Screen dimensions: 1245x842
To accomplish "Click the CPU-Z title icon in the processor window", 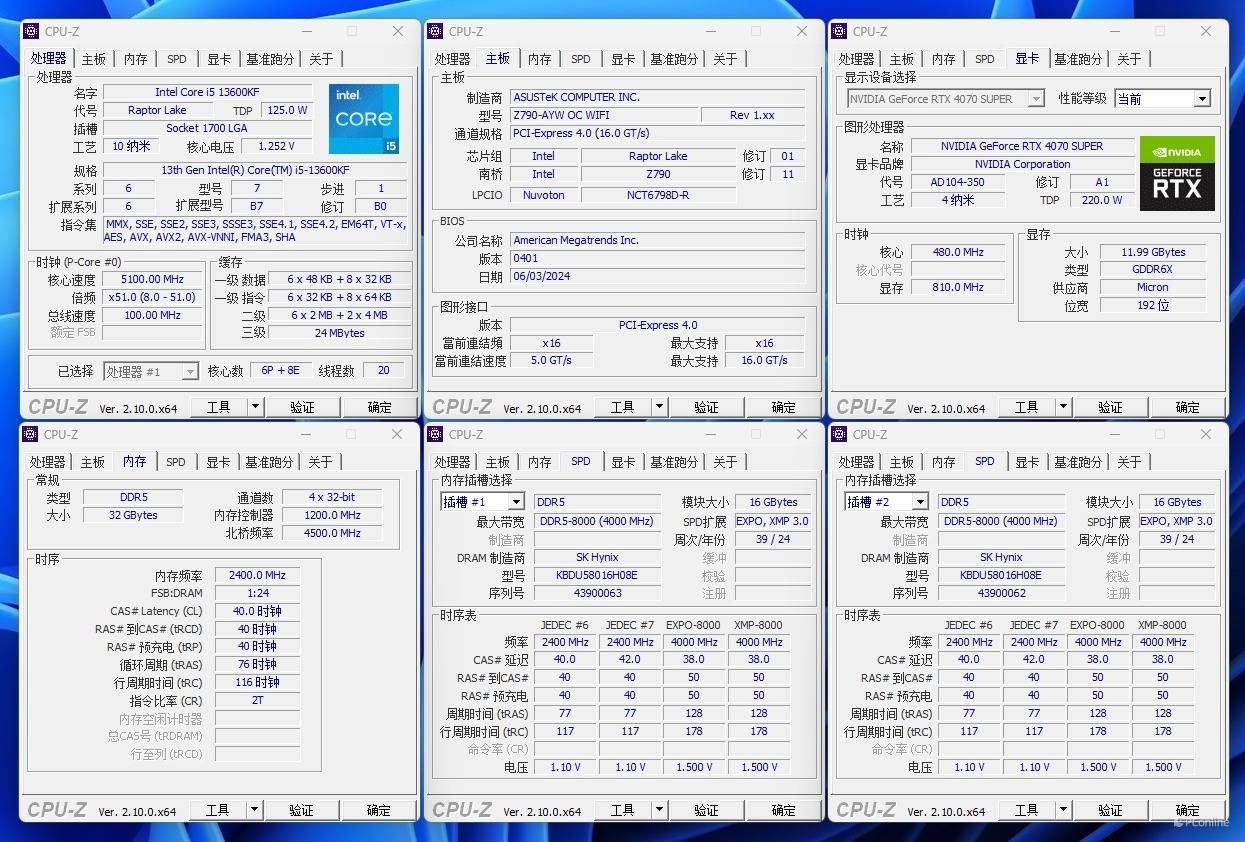I will tap(31, 32).
